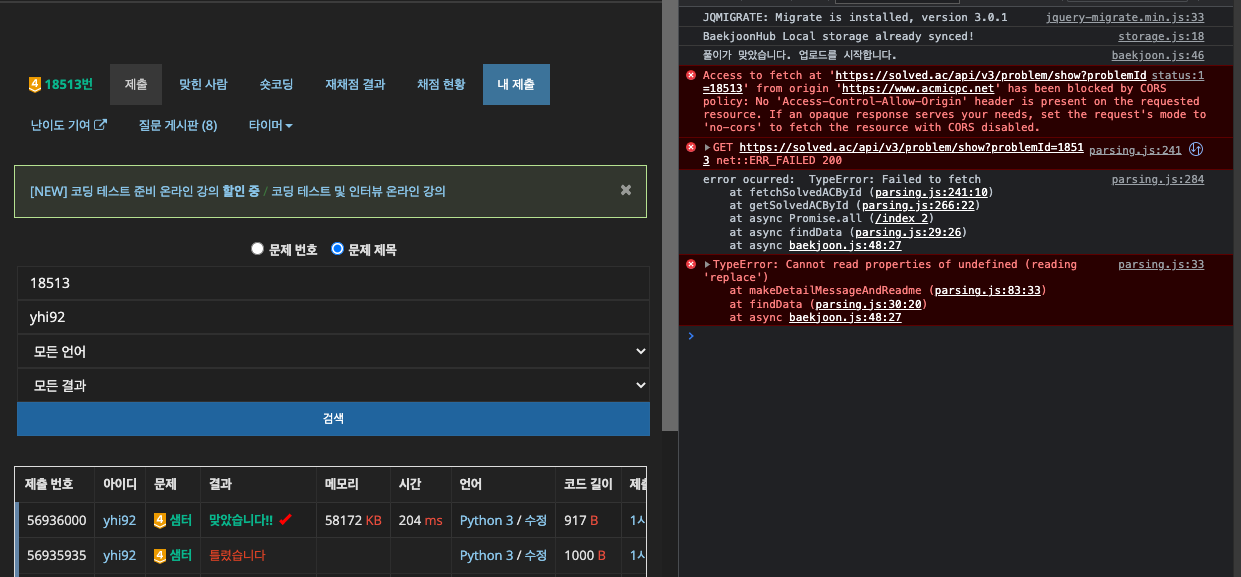Open the 타이머 dropdown menu
This screenshot has width=1241, height=577.
coord(270,125)
